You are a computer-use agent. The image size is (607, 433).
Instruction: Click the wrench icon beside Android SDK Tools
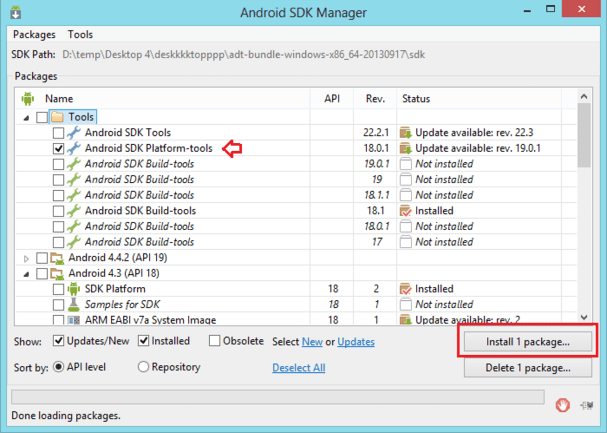click(73, 133)
